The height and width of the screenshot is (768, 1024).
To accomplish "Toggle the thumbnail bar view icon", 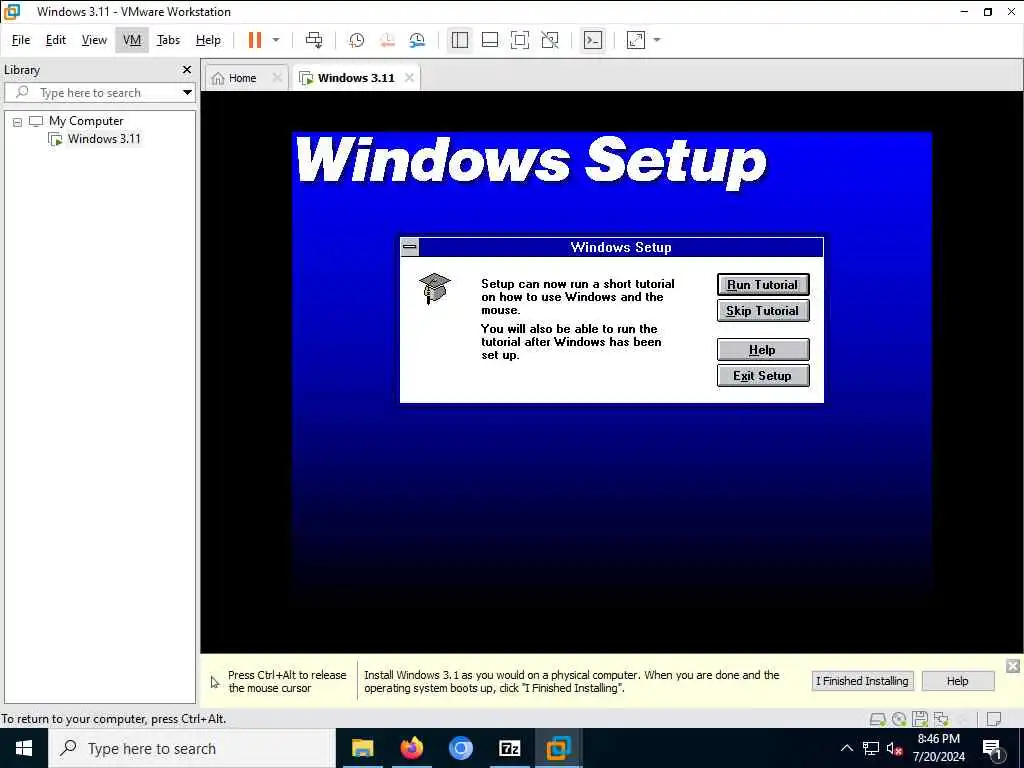I will tap(490, 40).
